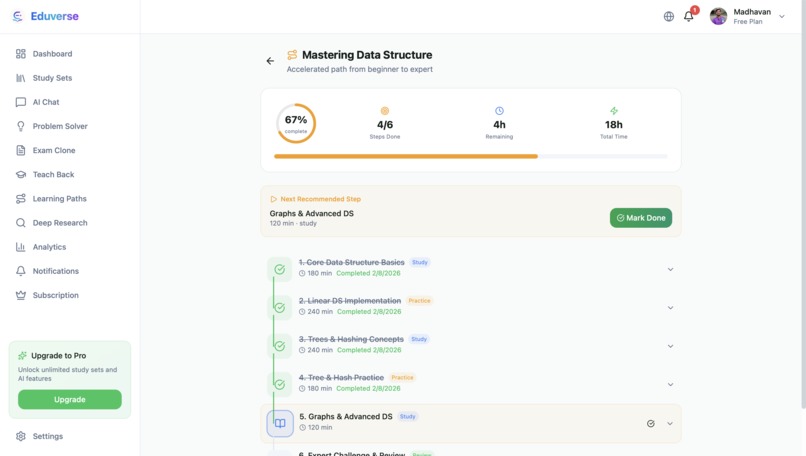Click the Steps Done target icon

click(384, 111)
